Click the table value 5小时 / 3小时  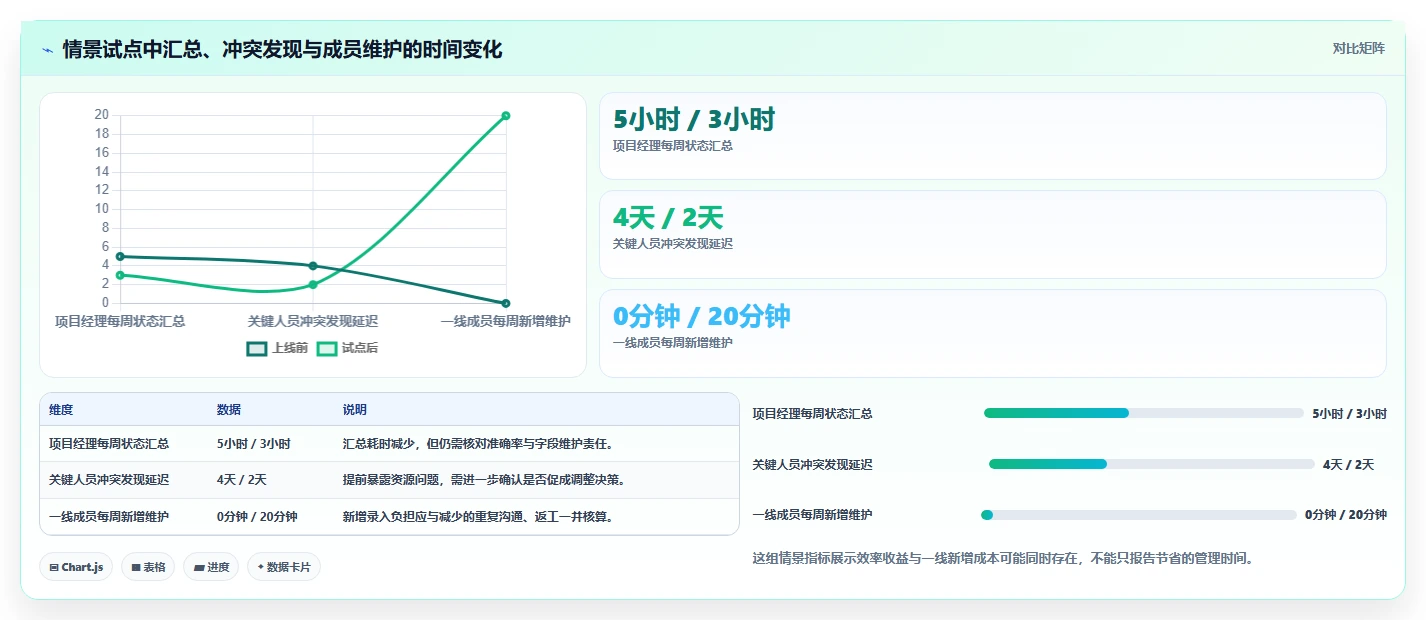pos(254,444)
